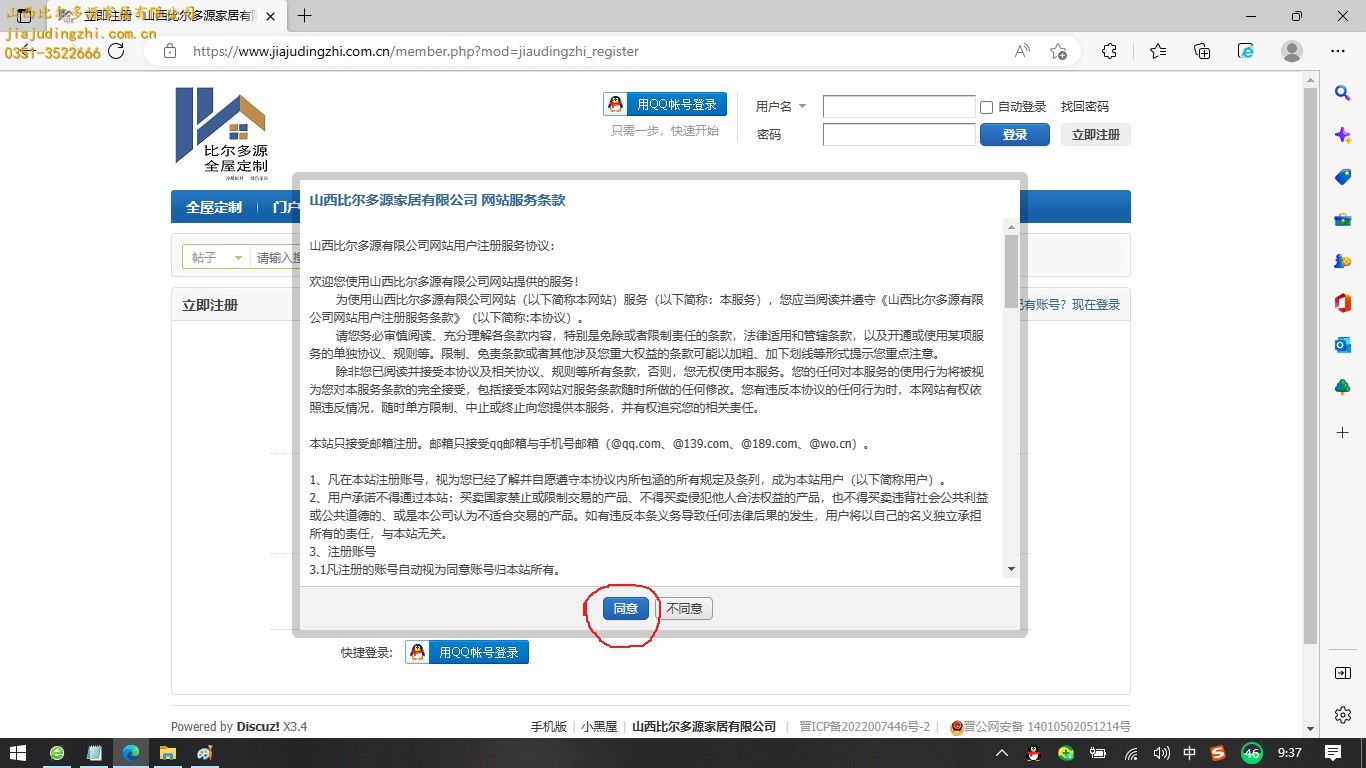Click the 不同意 disagree button
The image size is (1366, 768).
(685, 608)
